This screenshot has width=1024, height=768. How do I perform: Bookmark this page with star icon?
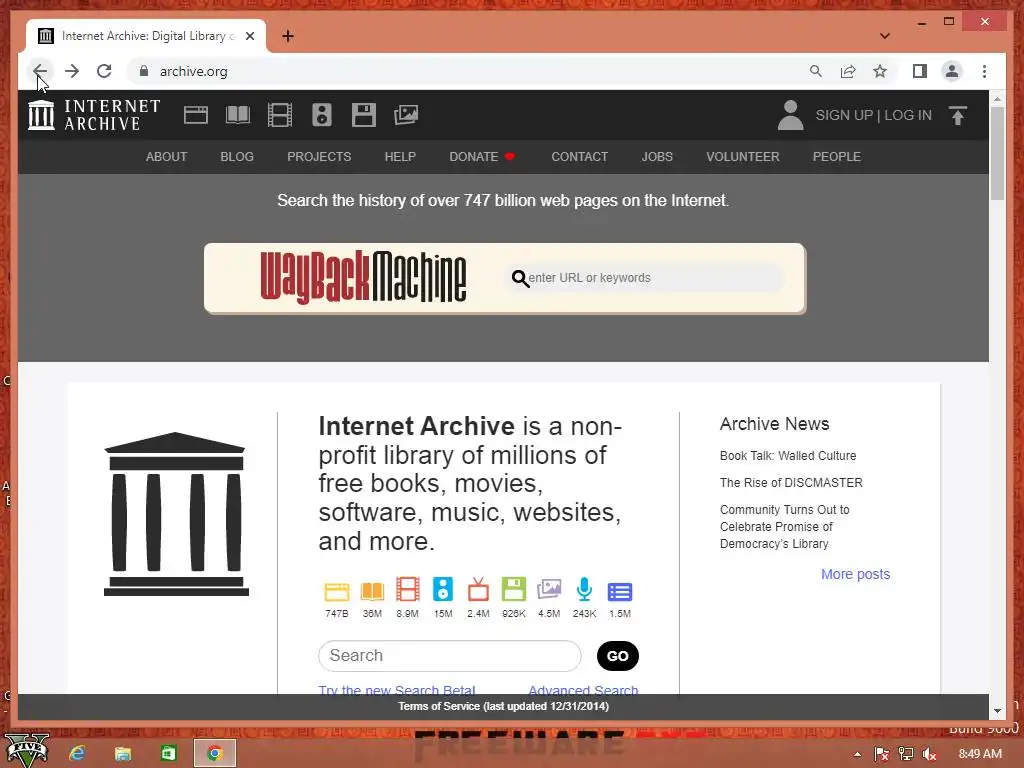[x=880, y=71]
